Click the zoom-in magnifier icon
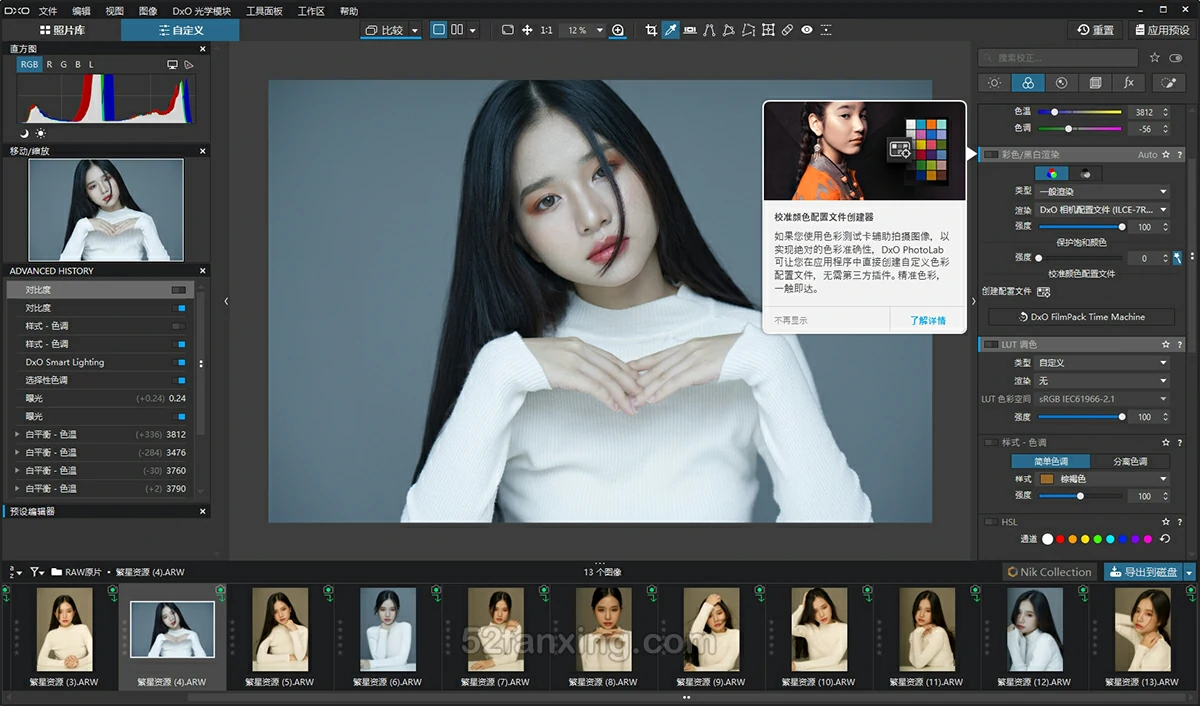The image size is (1200, 706). click(618, 30)
